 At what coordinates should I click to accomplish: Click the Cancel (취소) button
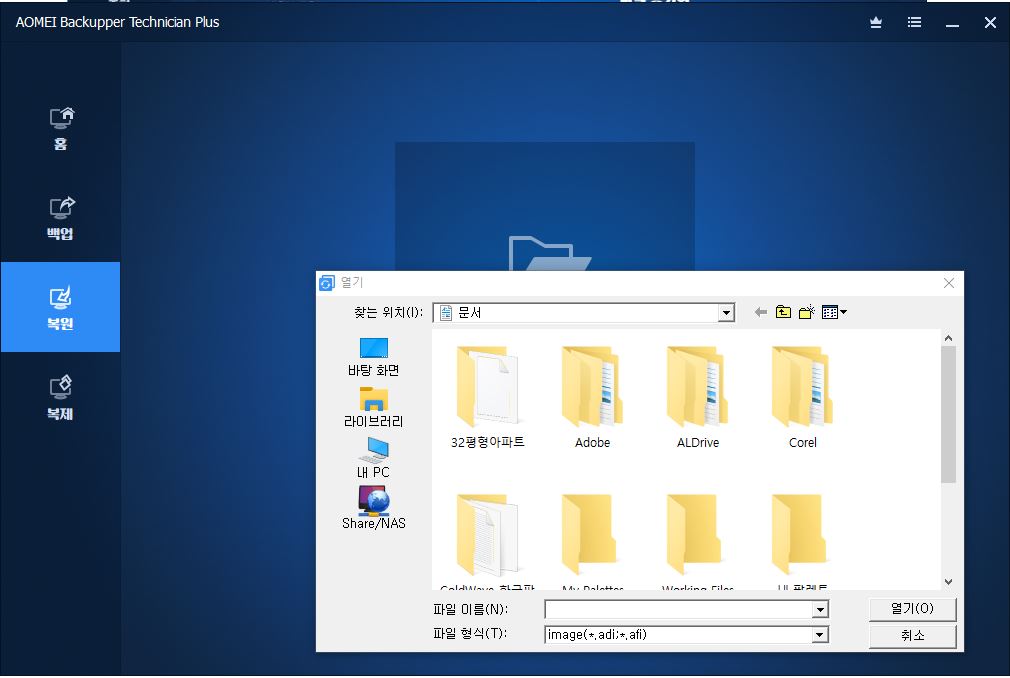(912, 636)
